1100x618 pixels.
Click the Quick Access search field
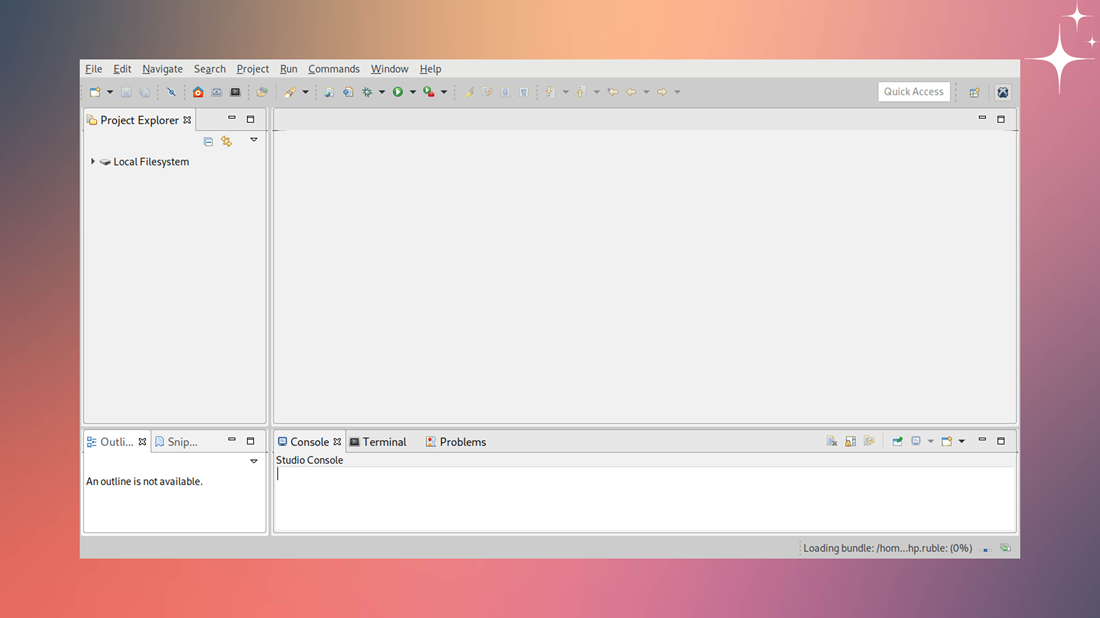pos(913,92)
